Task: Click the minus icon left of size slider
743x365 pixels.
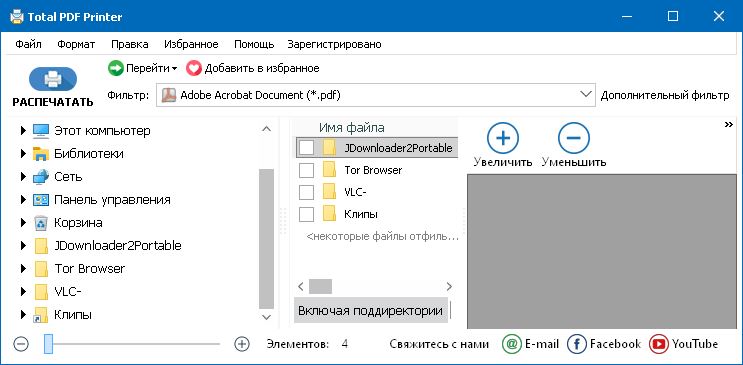Action: (21, 344)
